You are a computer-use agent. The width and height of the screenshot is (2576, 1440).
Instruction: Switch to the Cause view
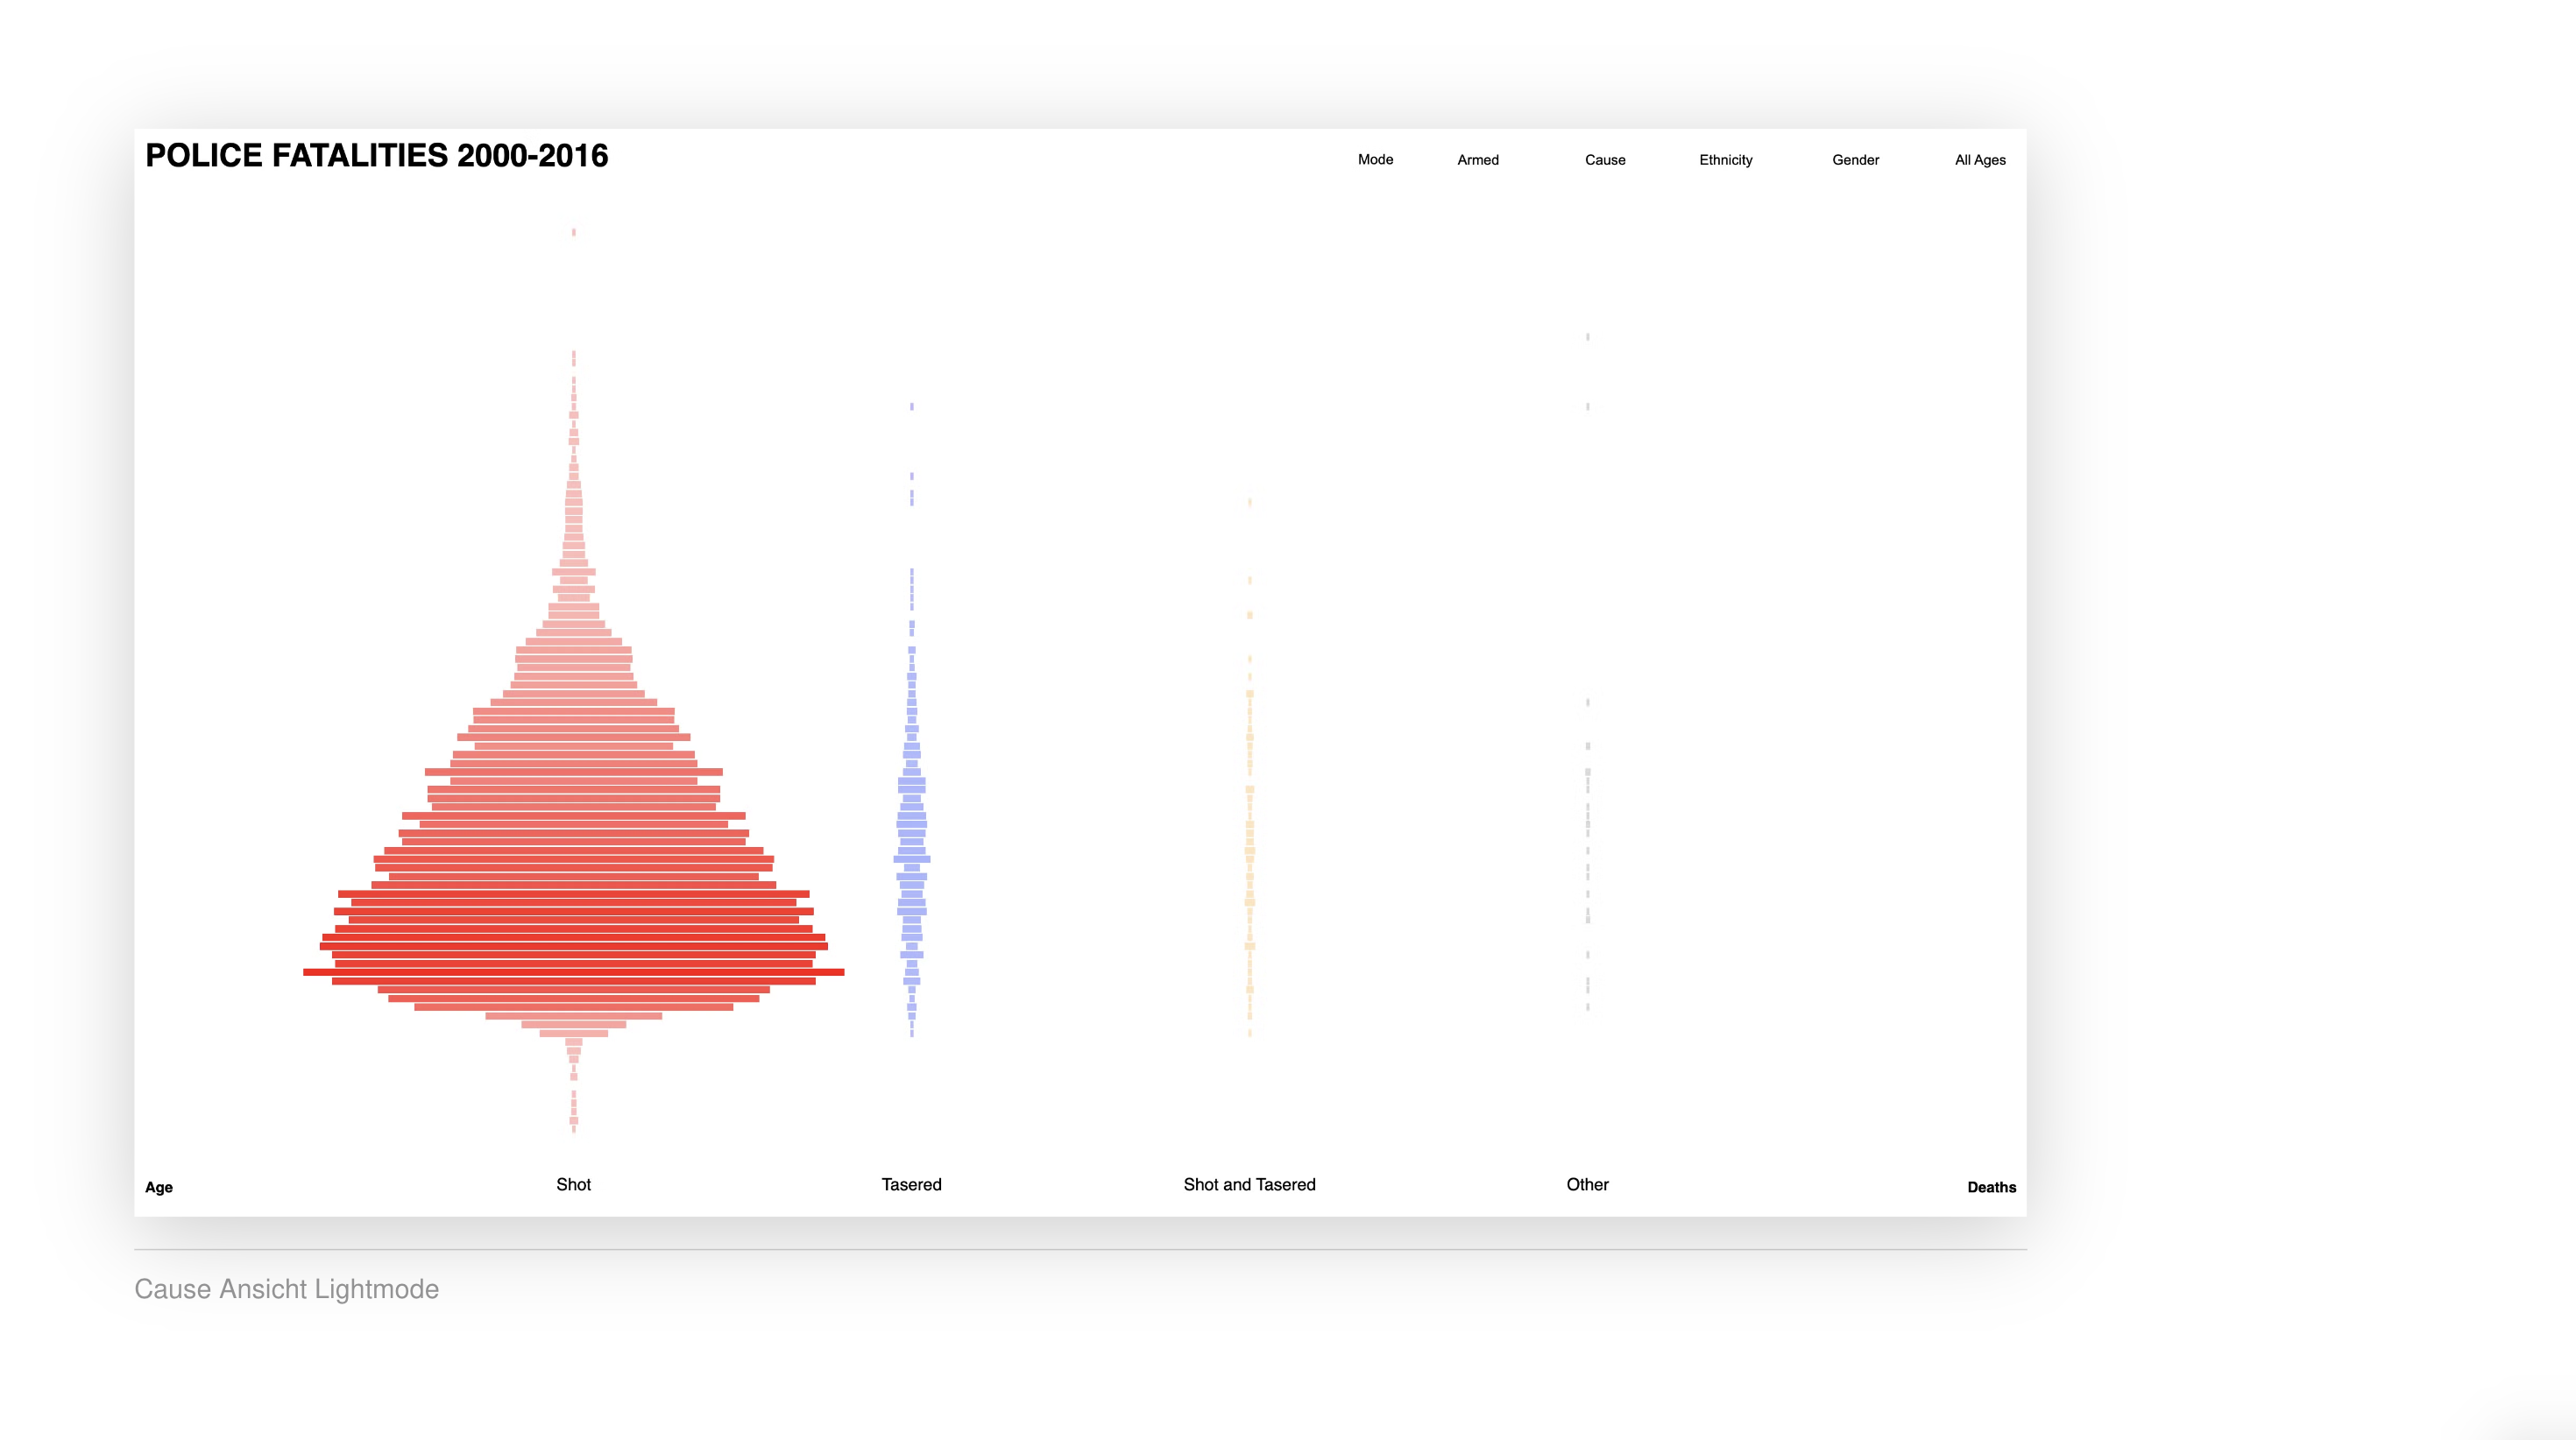1604,160
